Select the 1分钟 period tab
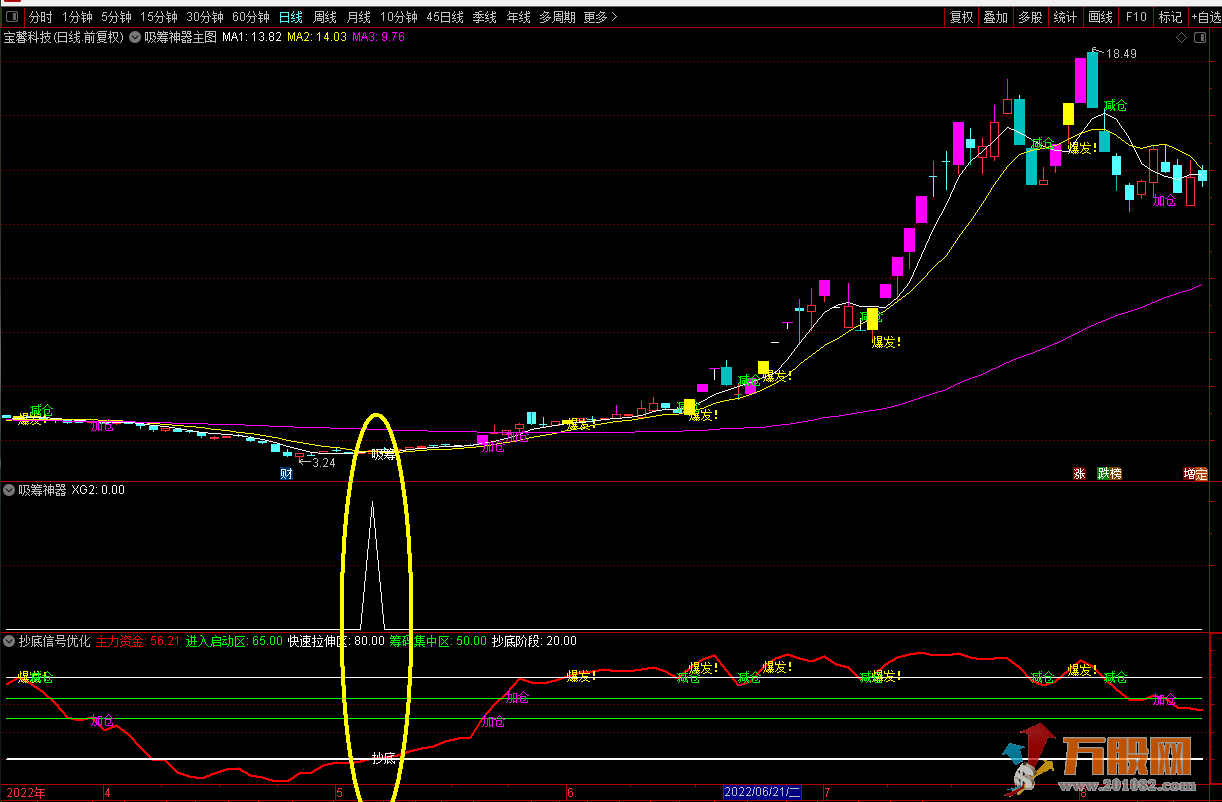 coord(77,17)
